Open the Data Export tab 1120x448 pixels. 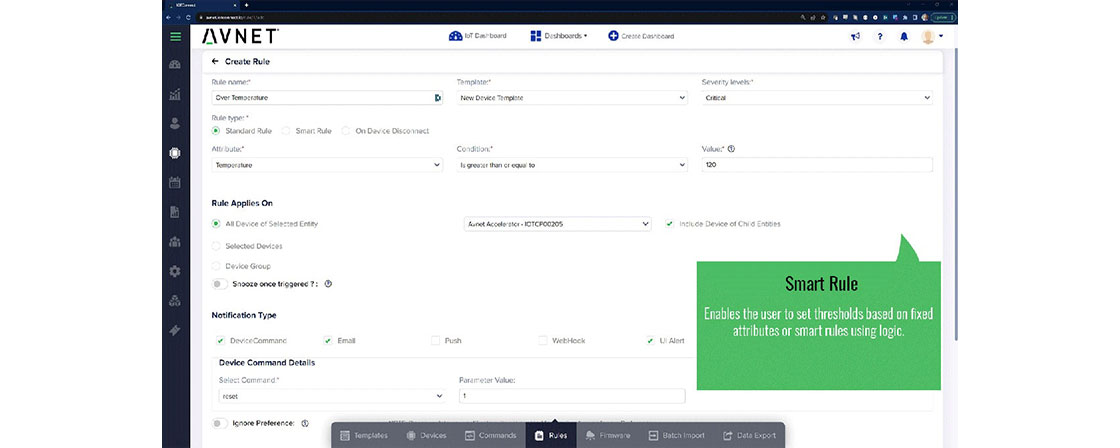click(749, 435)
